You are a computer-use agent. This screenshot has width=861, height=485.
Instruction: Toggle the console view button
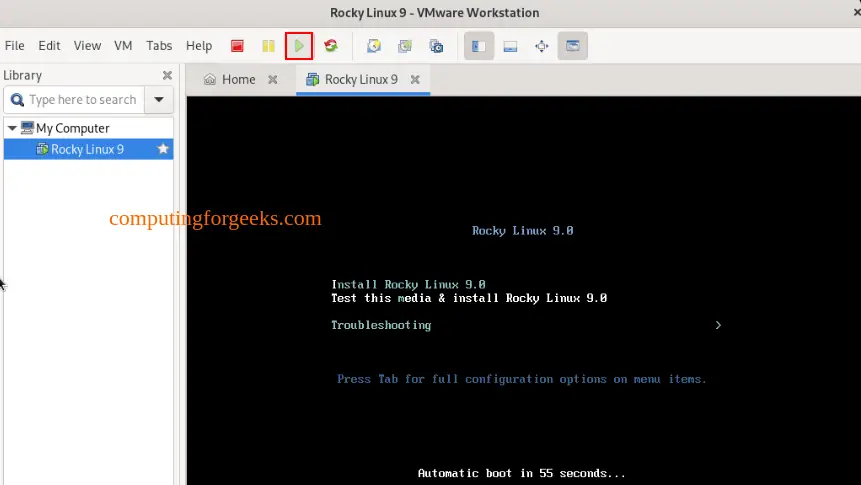tap(573, 46)
